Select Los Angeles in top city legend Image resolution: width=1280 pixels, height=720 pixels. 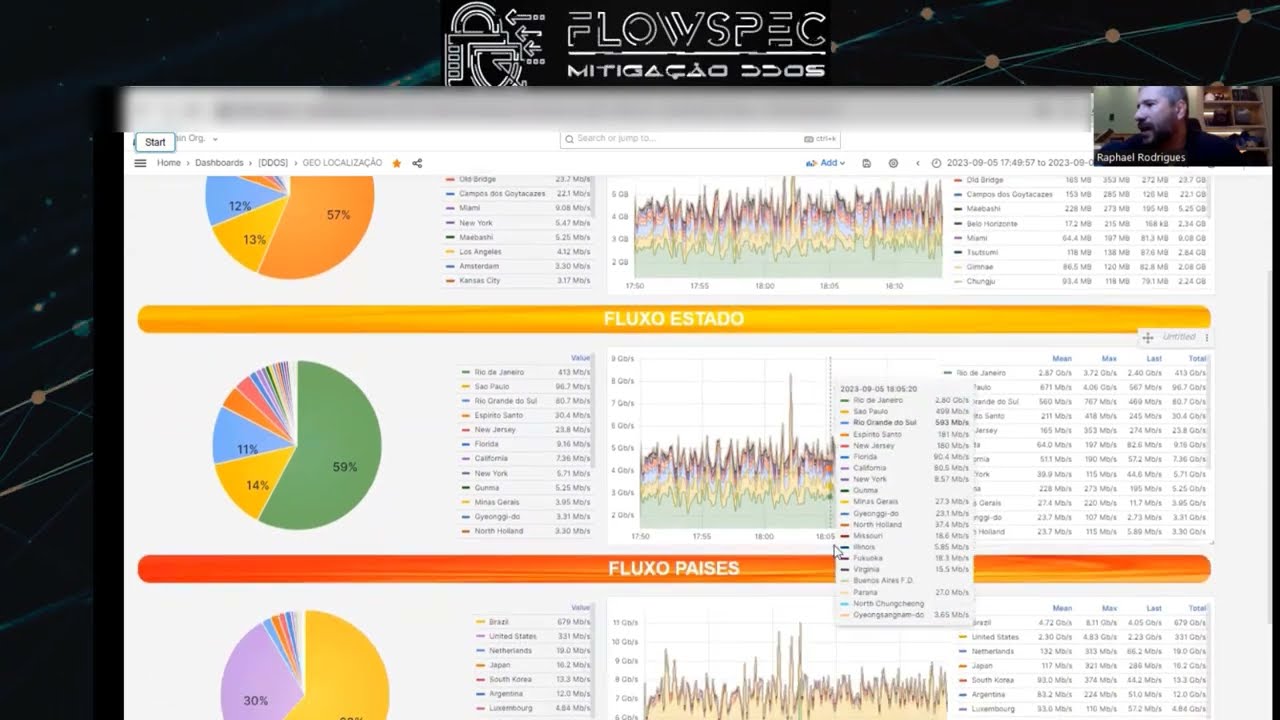[479, 252]
